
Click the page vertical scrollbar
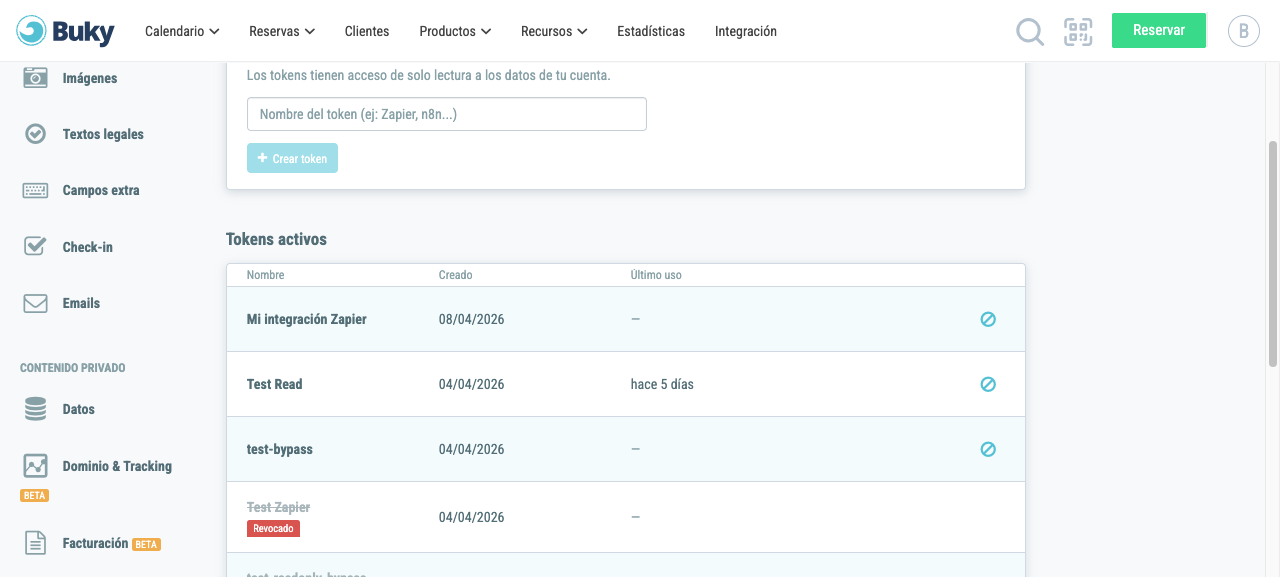pos(1273,252)
